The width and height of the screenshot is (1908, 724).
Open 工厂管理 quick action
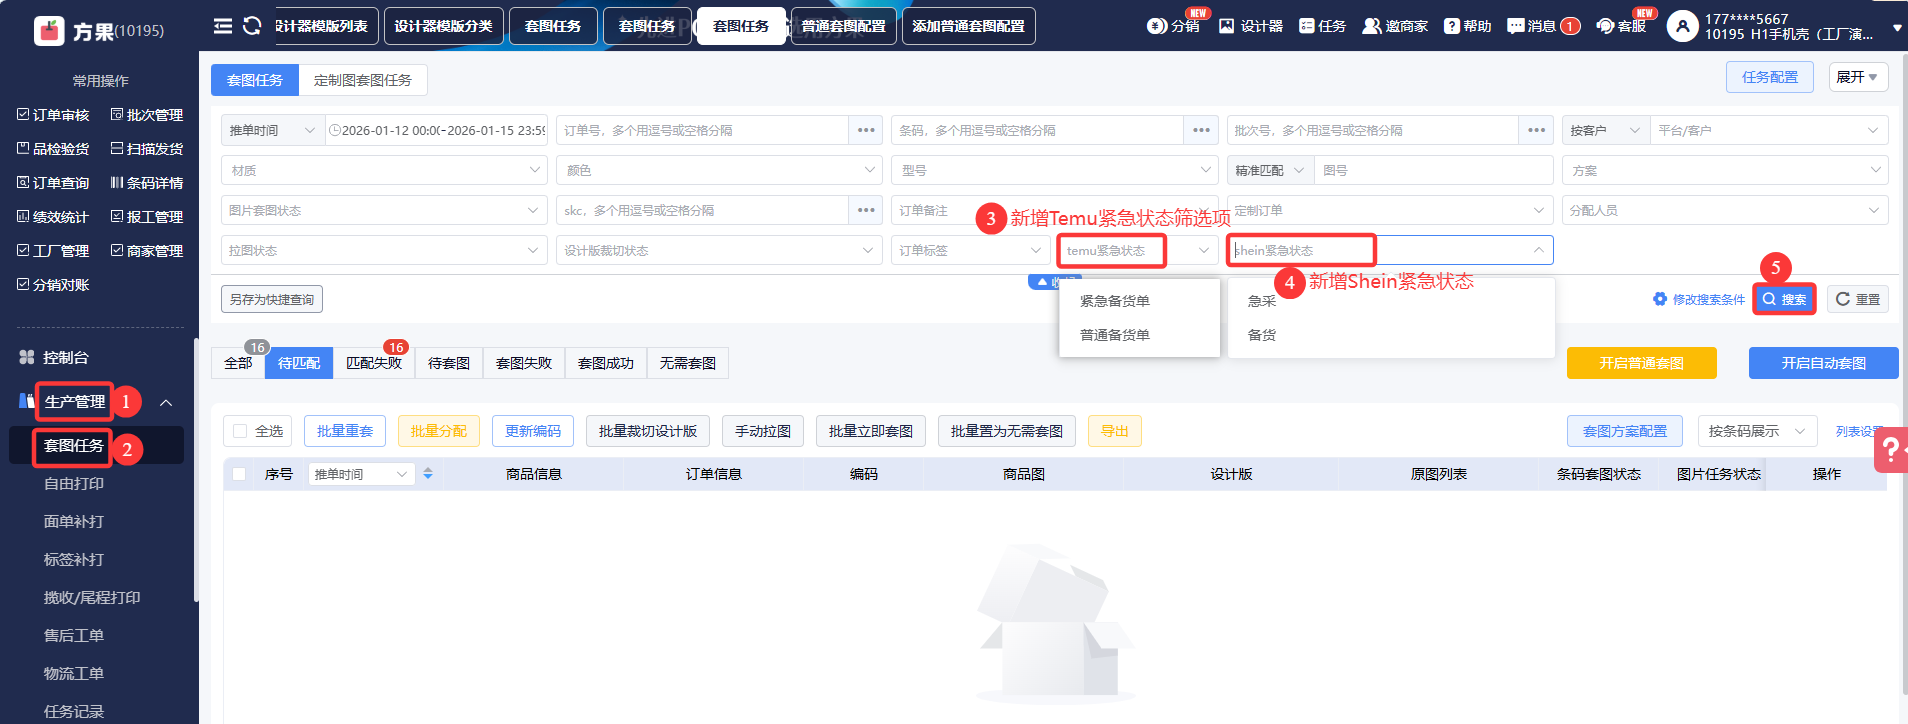[x=53, y=251]
